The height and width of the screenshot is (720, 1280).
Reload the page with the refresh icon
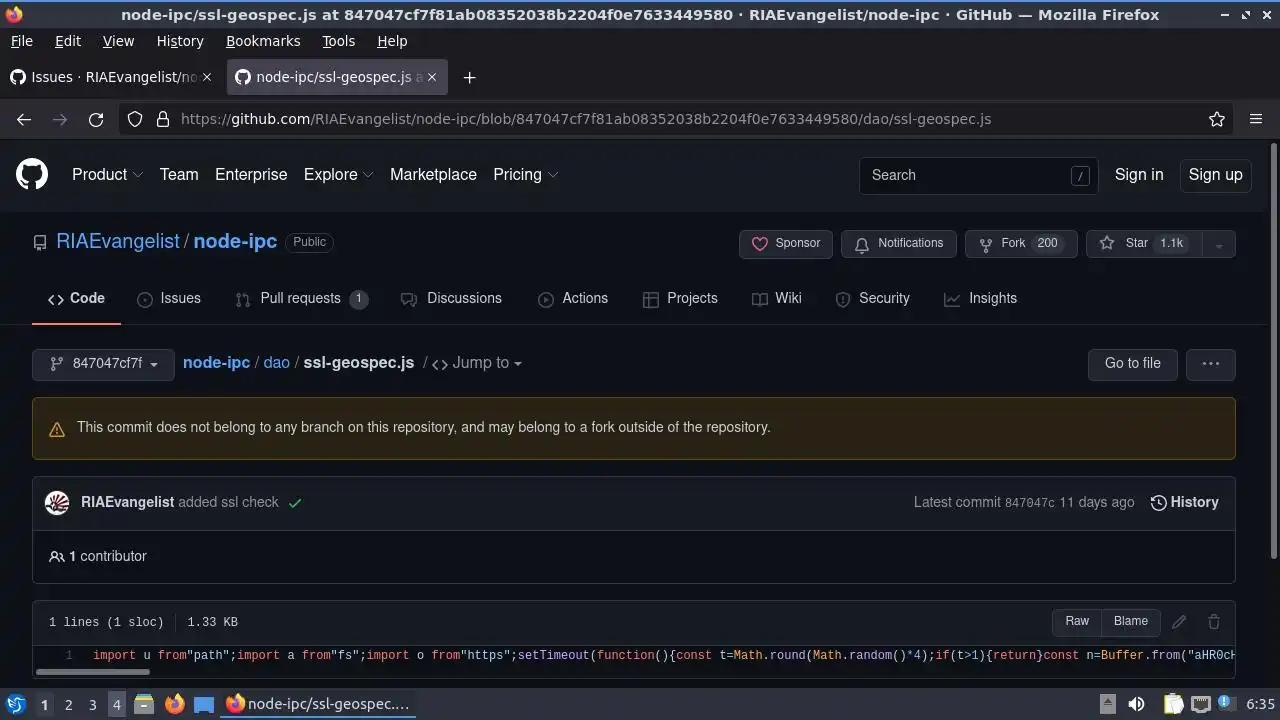click(x=96, y=119)
